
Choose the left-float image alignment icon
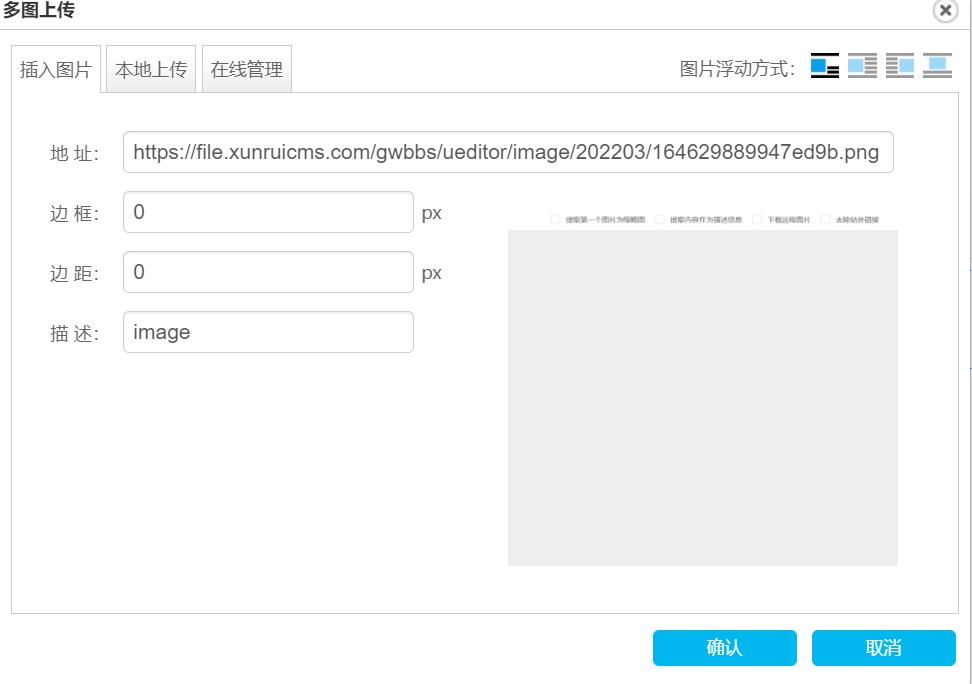pos(862,66)
